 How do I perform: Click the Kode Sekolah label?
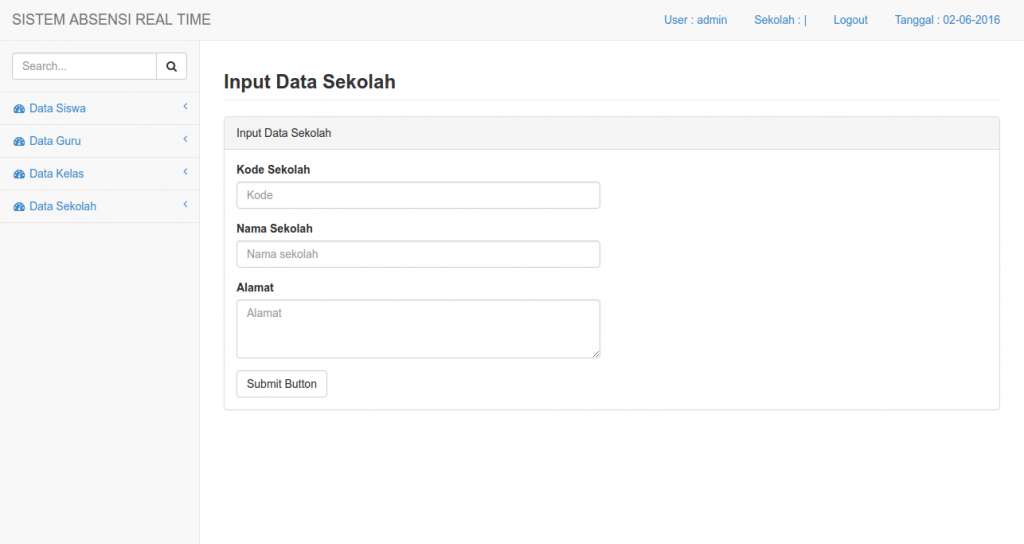pyautogui.click(x=273, y=170)
